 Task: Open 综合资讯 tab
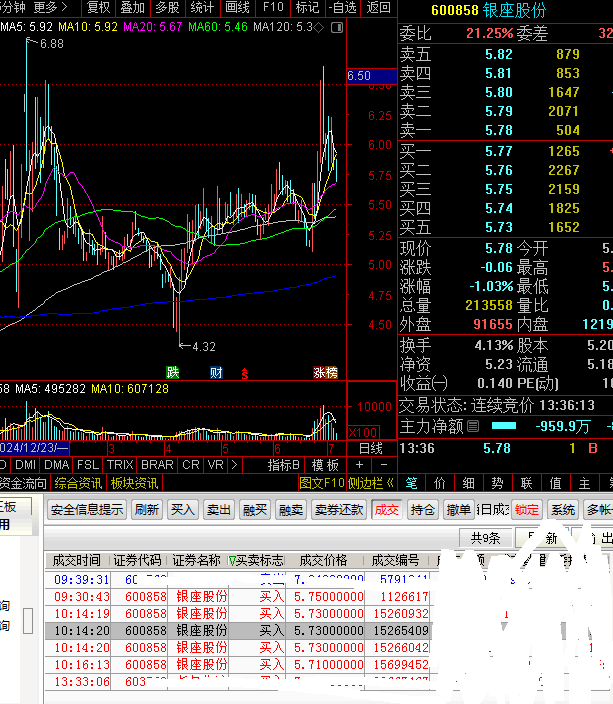tap(78, 483)
